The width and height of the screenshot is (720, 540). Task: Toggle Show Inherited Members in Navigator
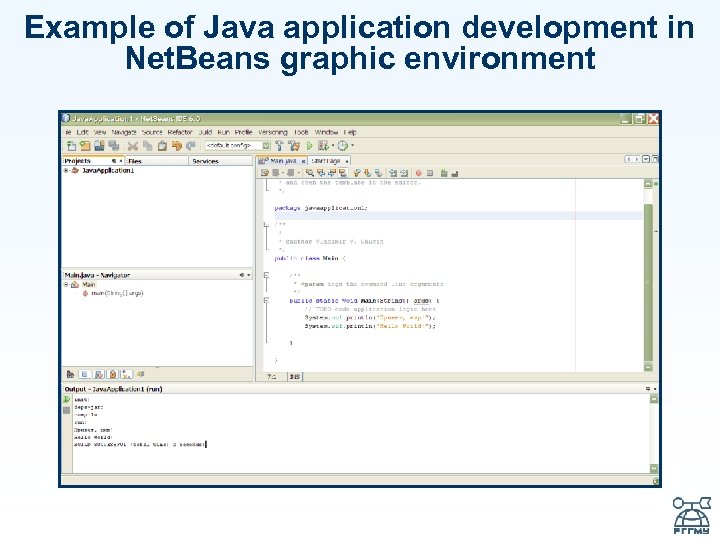click(x=70, y=375)
